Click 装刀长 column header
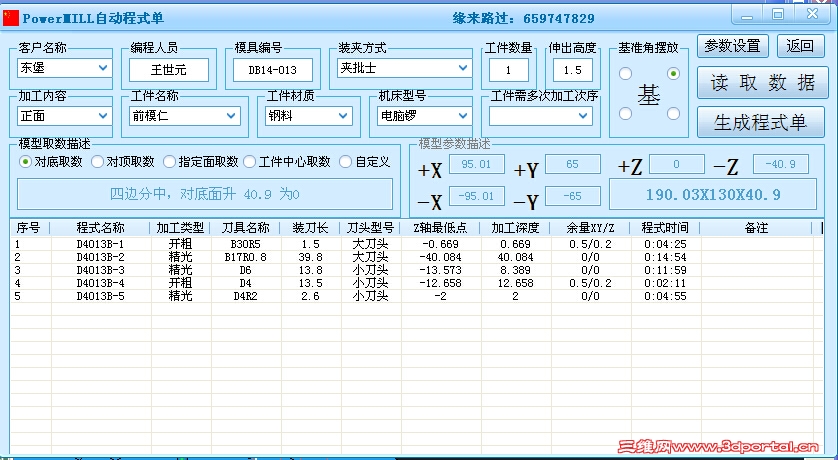The width and height of the screenshot is (838, 460). pyautogui.click(x=310, y=228)
